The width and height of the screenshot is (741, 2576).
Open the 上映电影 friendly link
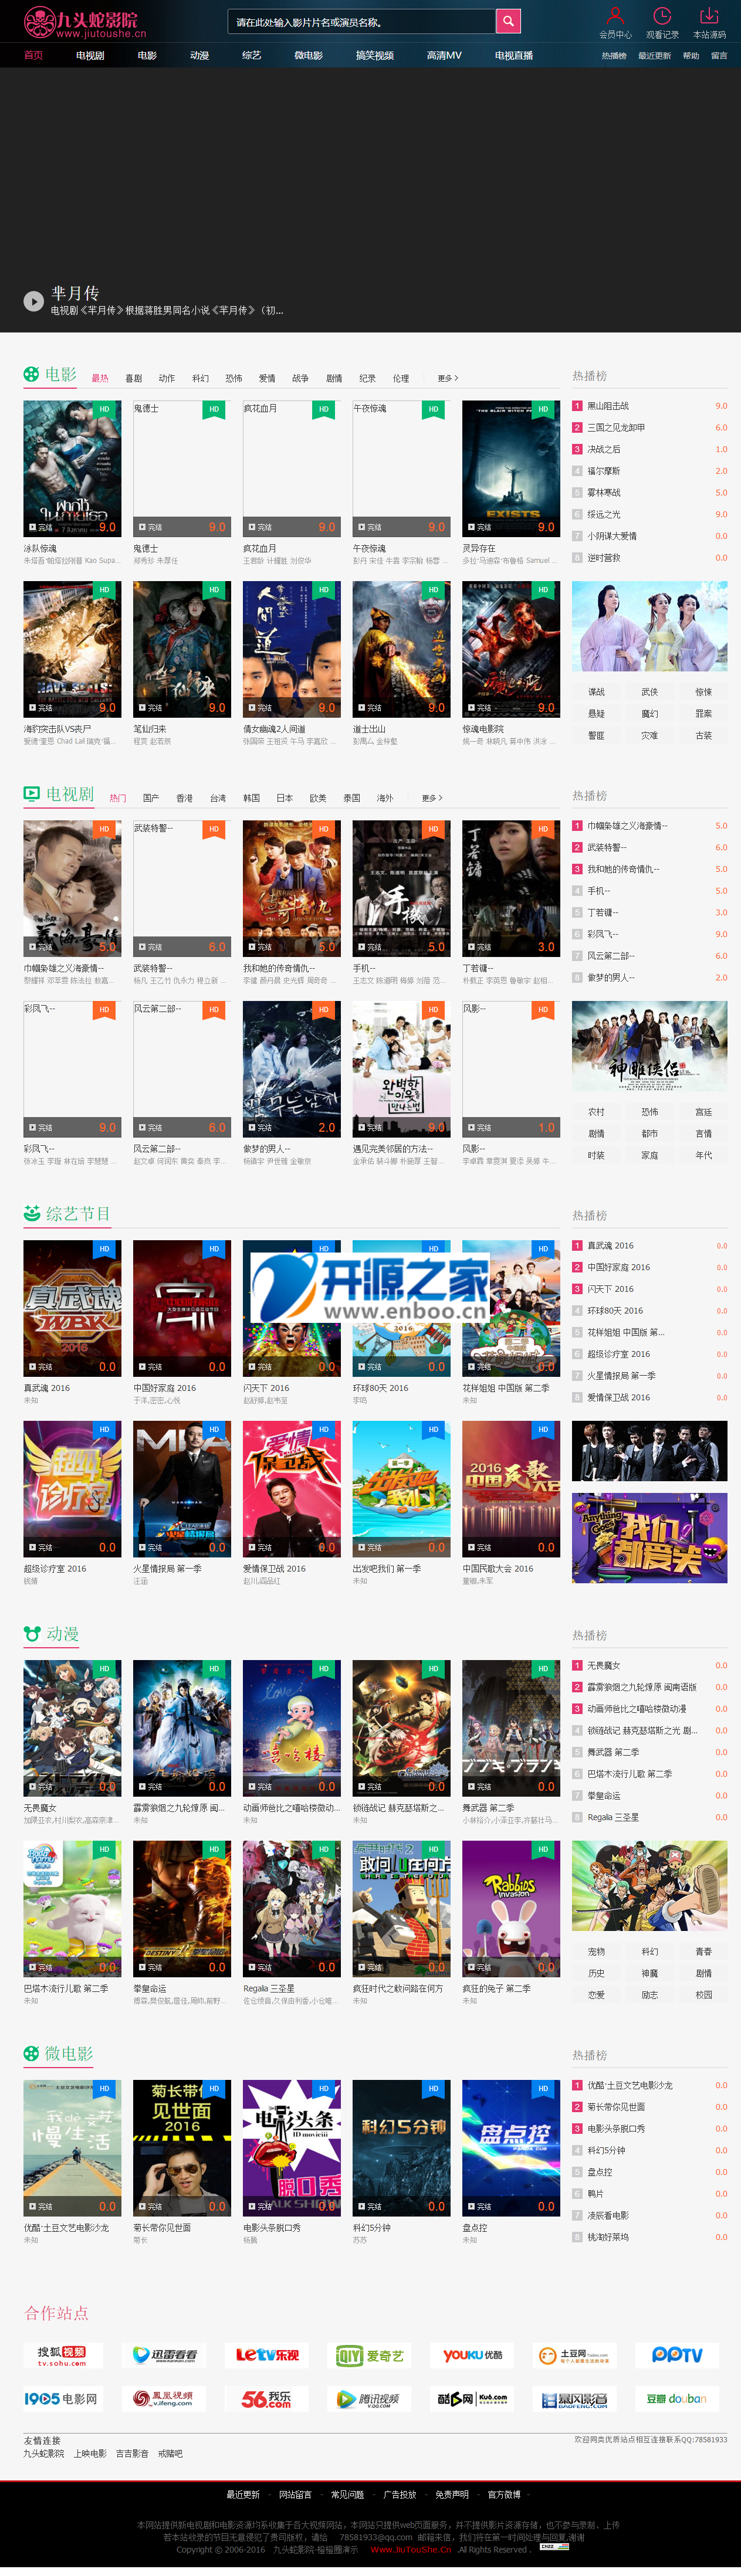90,2453
